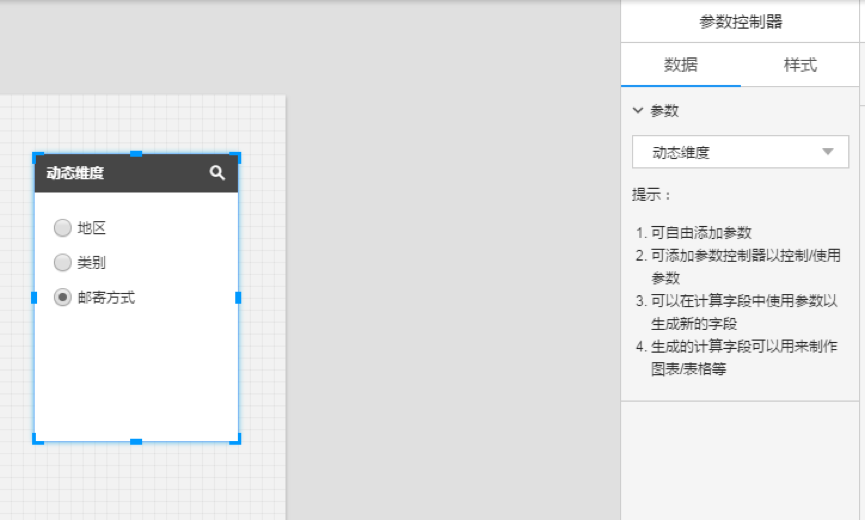
Task: Click the bottom-right resize handle of the widget
Action: coord(236,438)
